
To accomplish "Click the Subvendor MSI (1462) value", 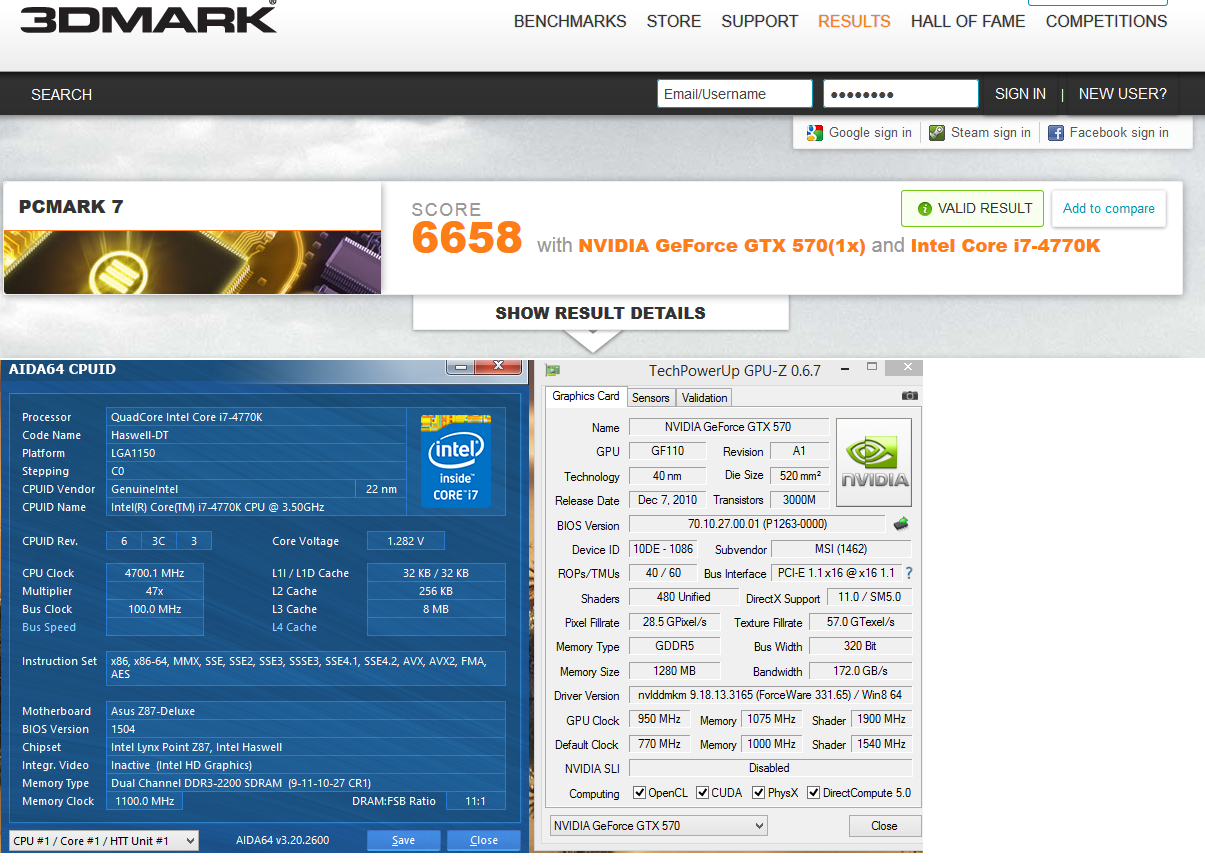I will pyautogui.click(x=841, y=549).
